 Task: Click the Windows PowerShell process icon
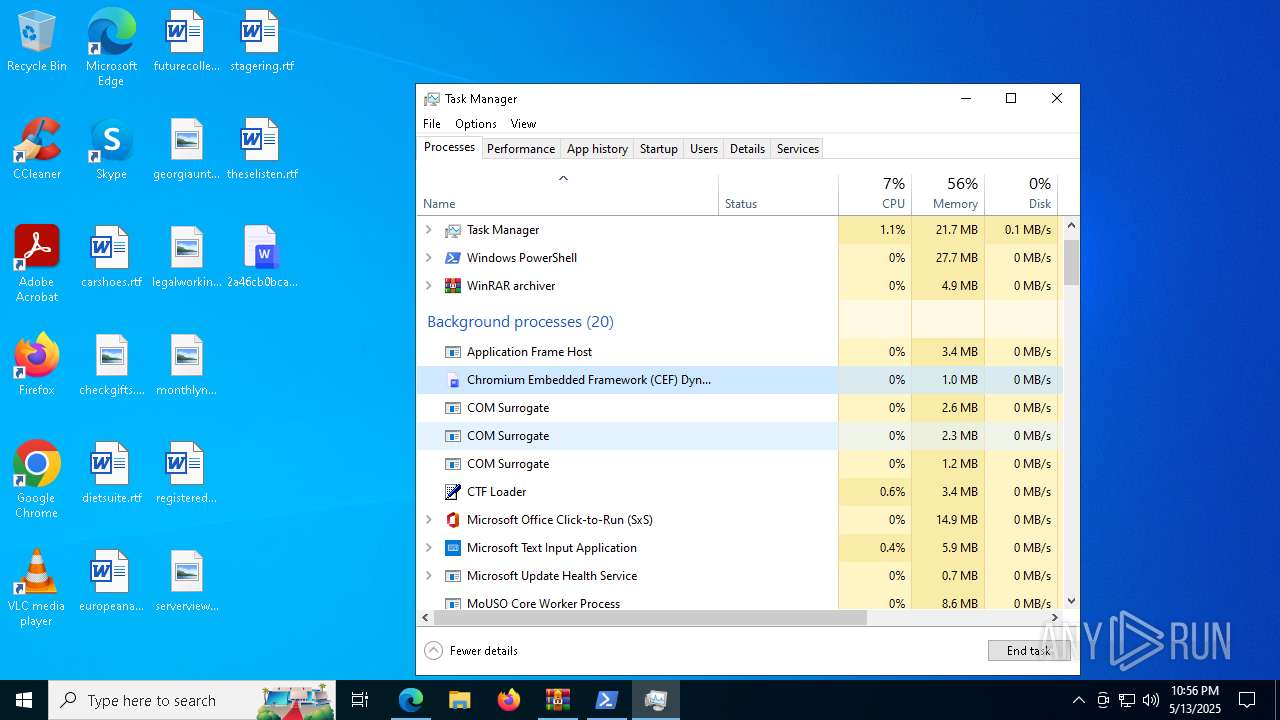pos(453,258)
